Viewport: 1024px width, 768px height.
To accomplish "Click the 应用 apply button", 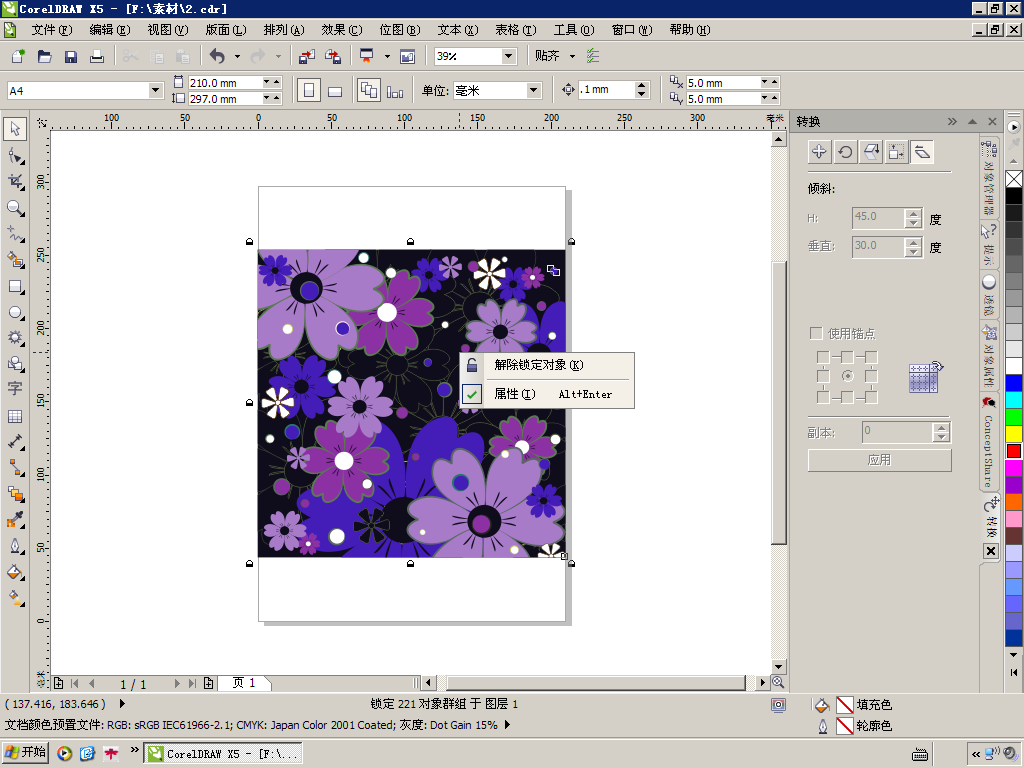I will click(879, 460).
